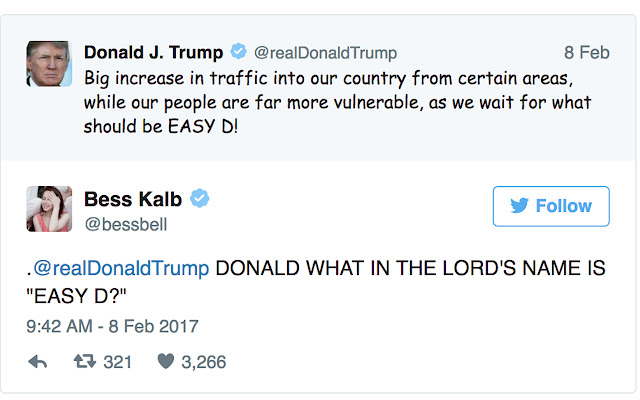View the 3,266 likes count
Viewport: 640px width, 400px height.
[x=203, y=362]
